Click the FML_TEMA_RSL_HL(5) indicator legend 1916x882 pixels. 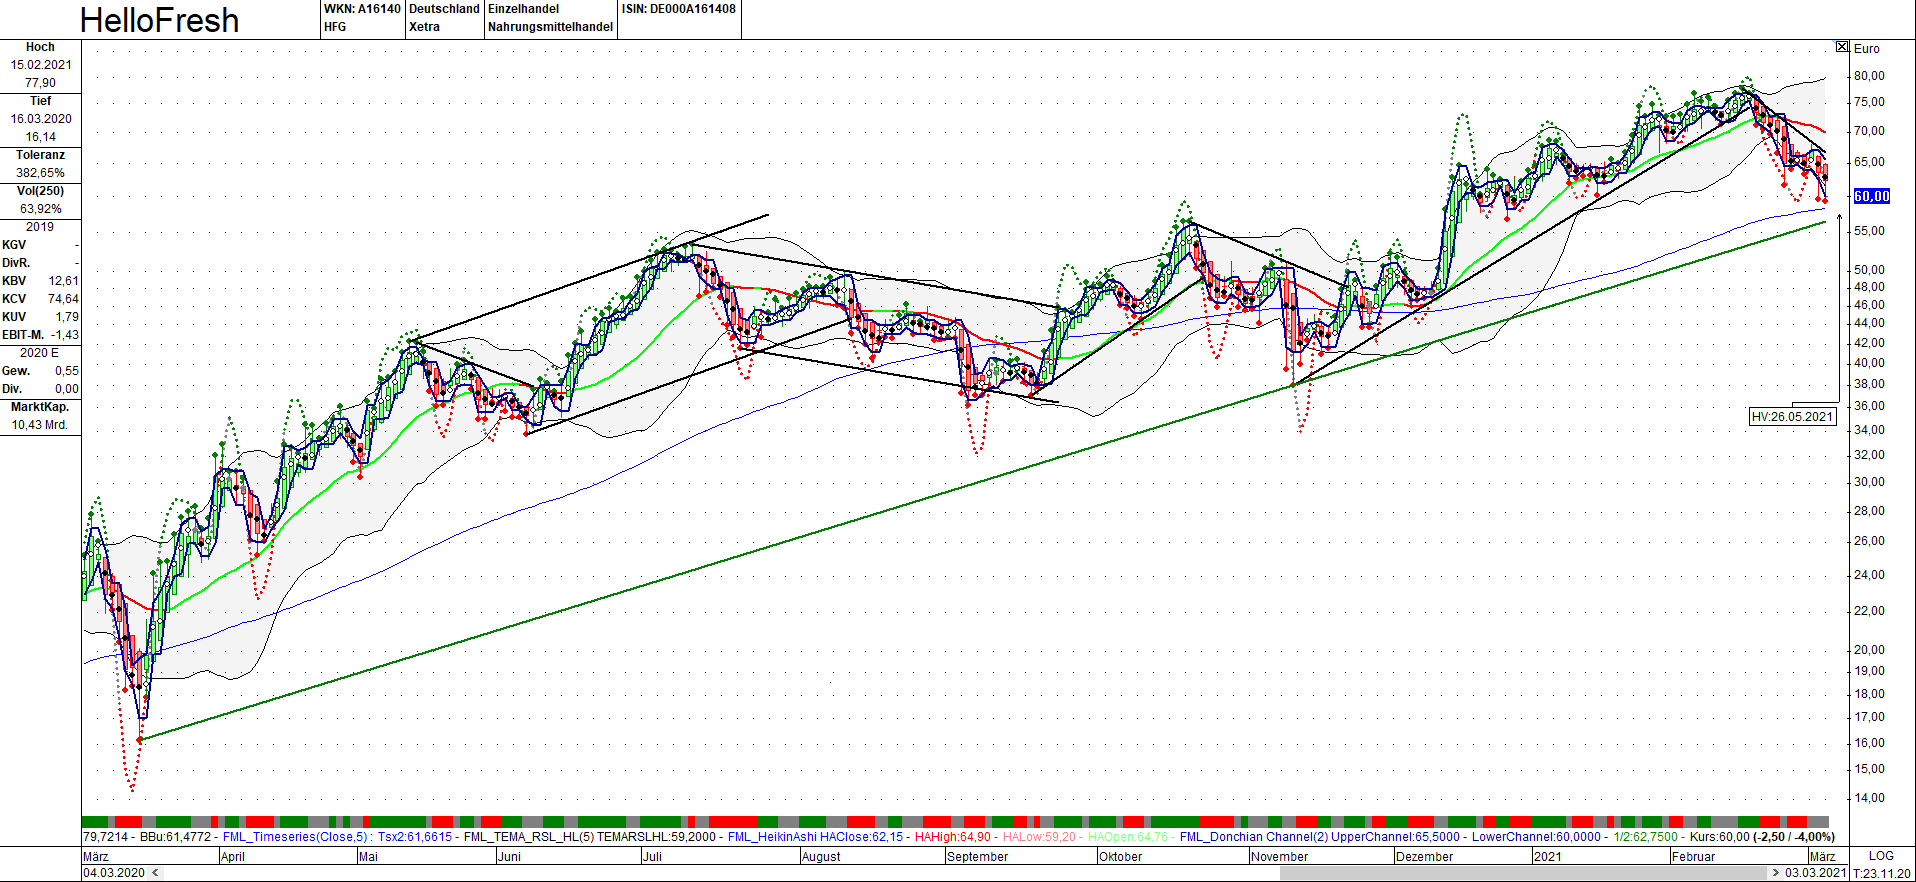[528, 837]
